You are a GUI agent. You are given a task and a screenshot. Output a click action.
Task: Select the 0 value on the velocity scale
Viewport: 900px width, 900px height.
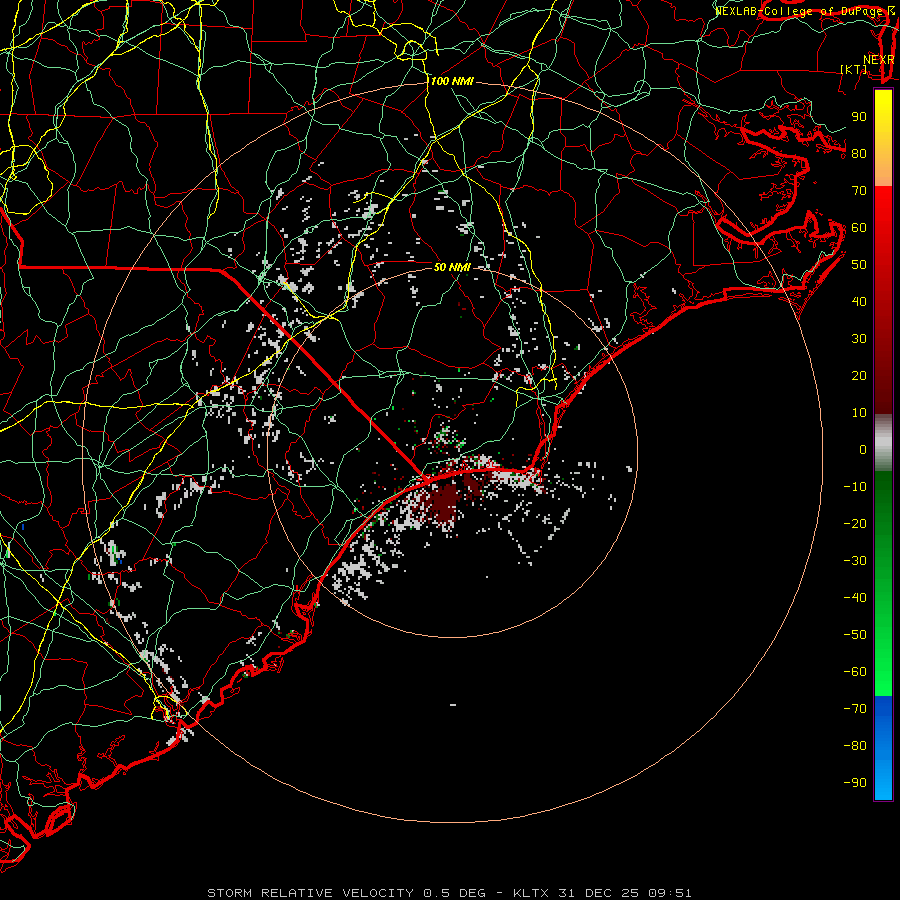[x=863, y=450]
